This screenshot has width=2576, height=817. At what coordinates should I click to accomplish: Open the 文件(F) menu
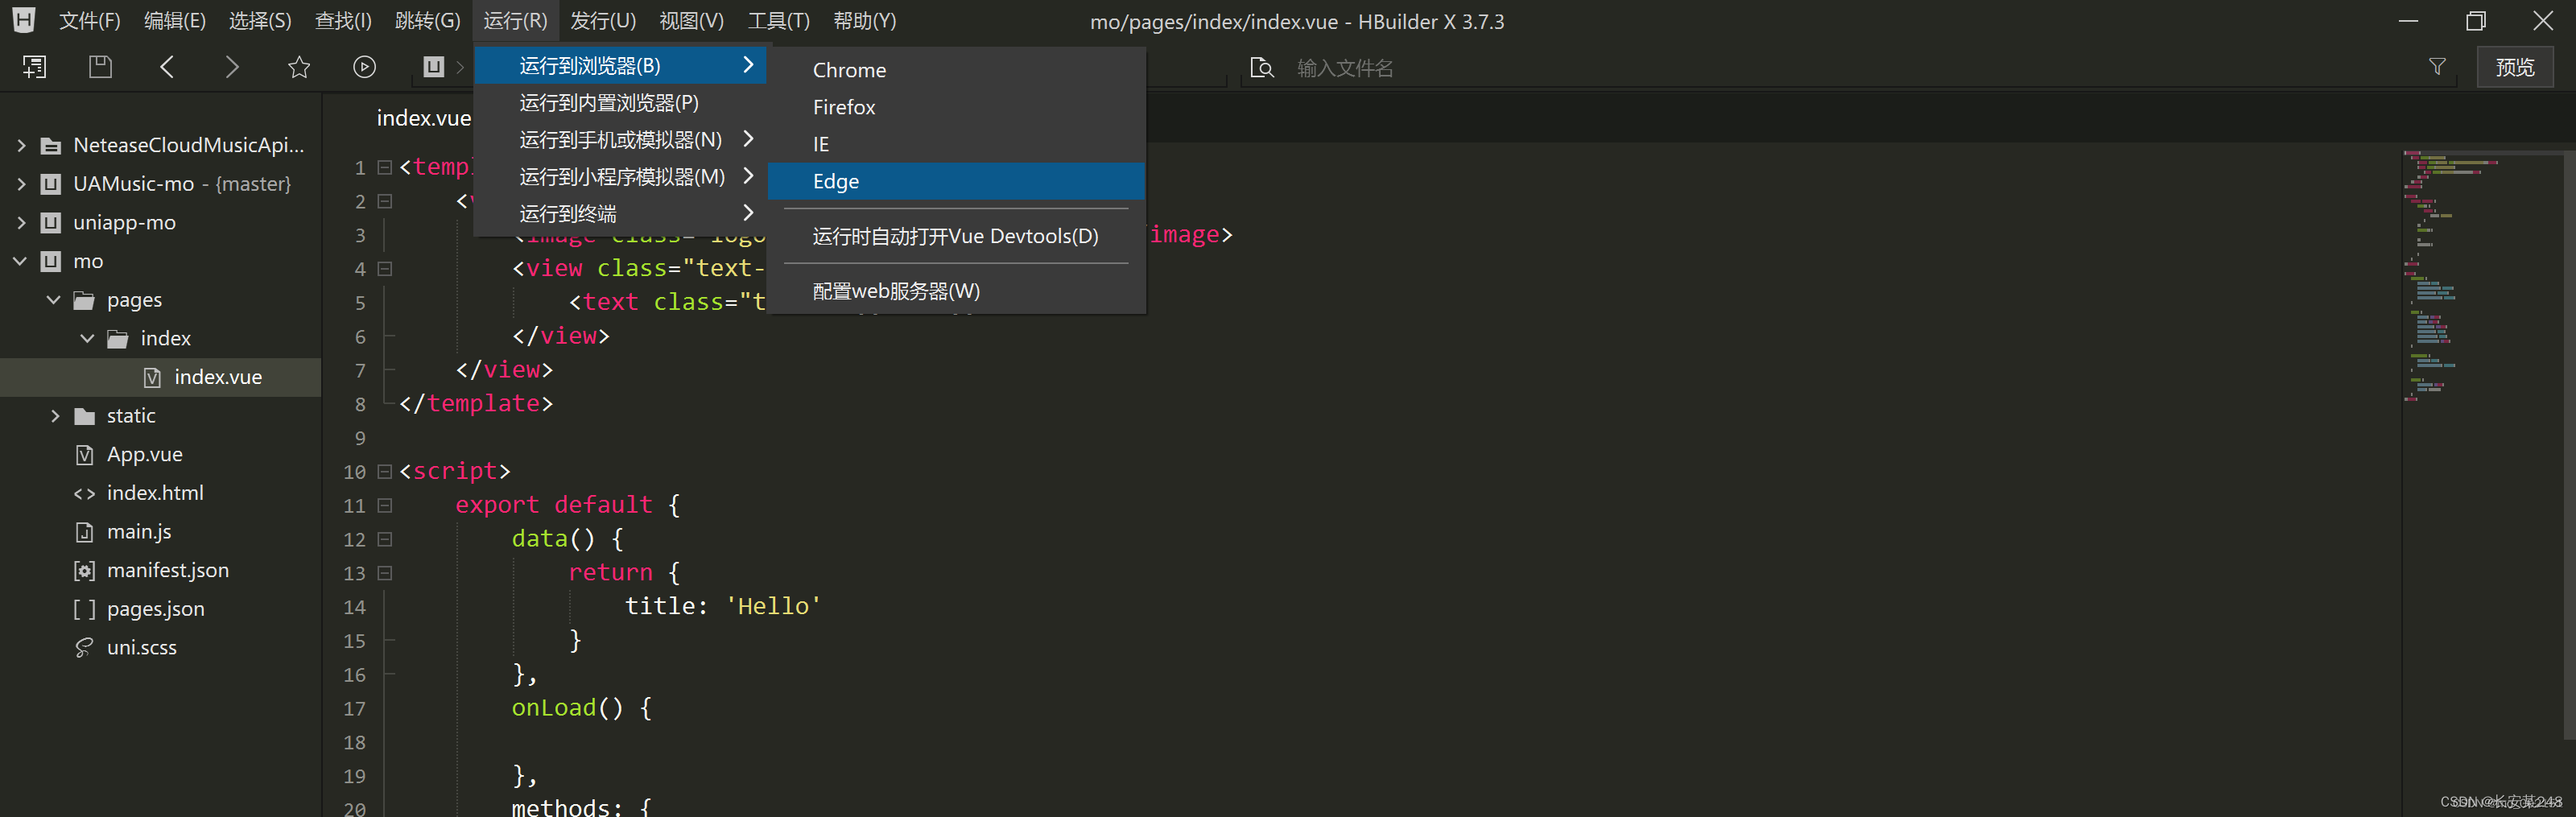pos(90,21)
